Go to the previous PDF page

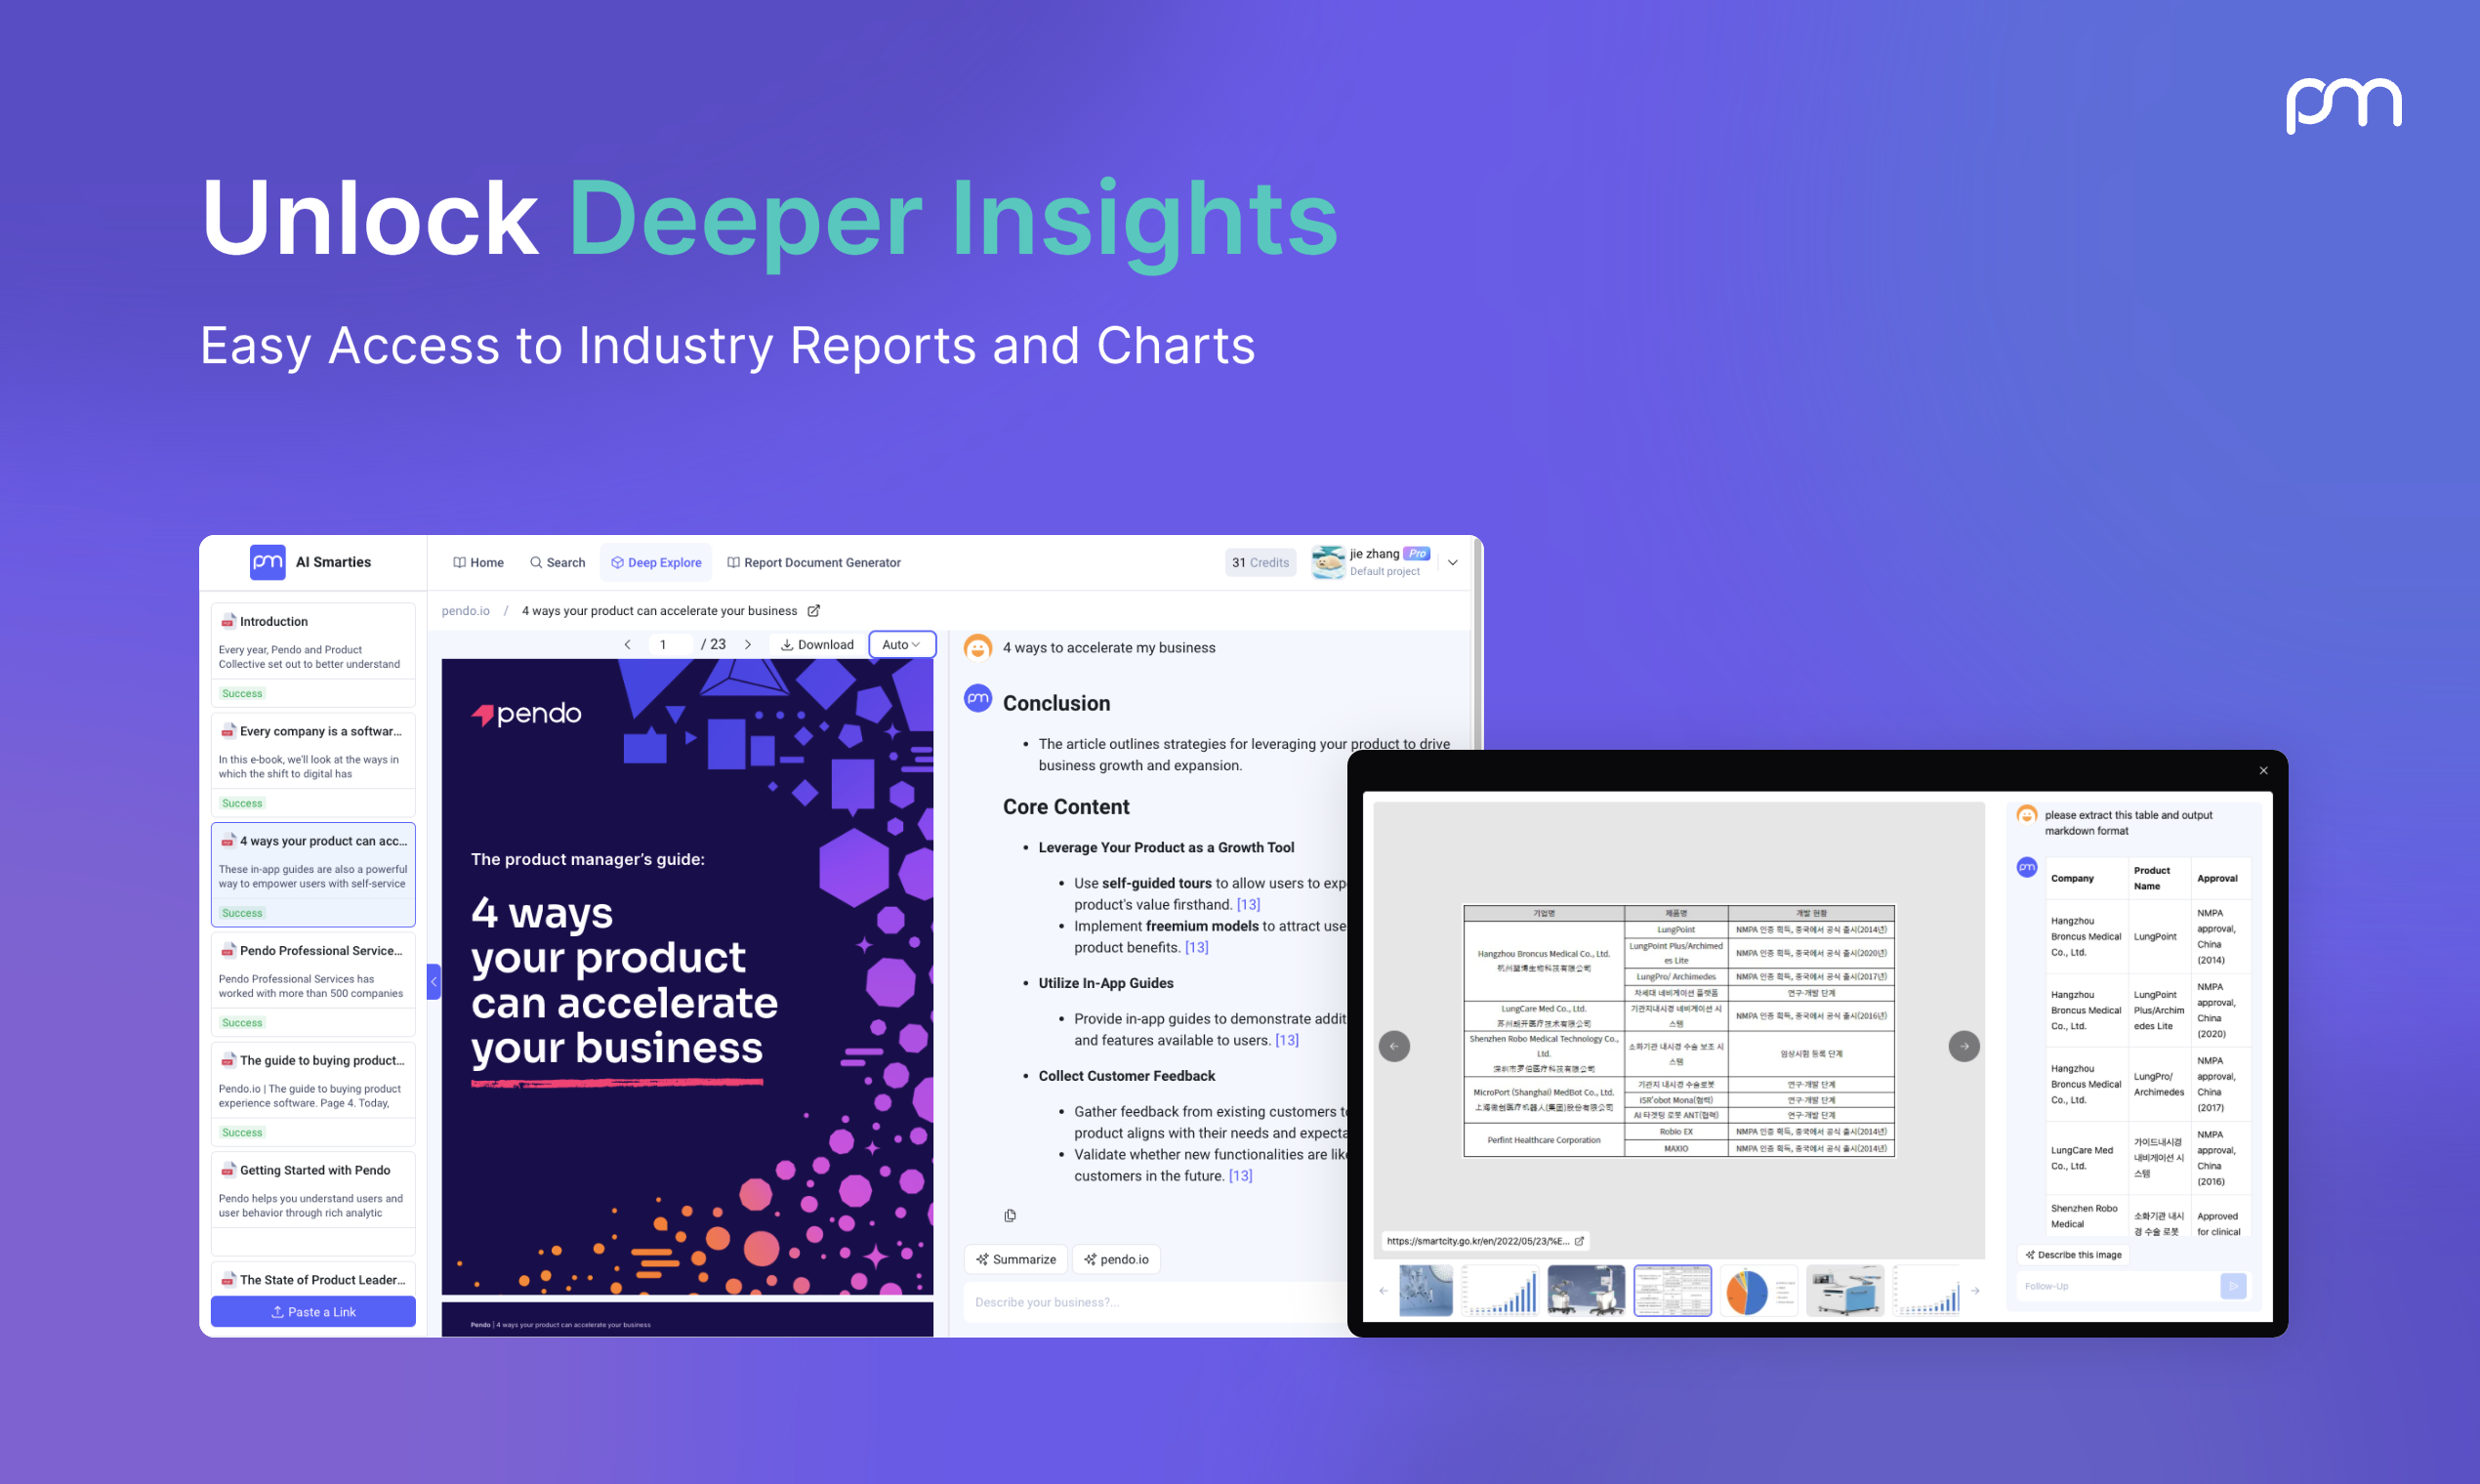[627, 644]
